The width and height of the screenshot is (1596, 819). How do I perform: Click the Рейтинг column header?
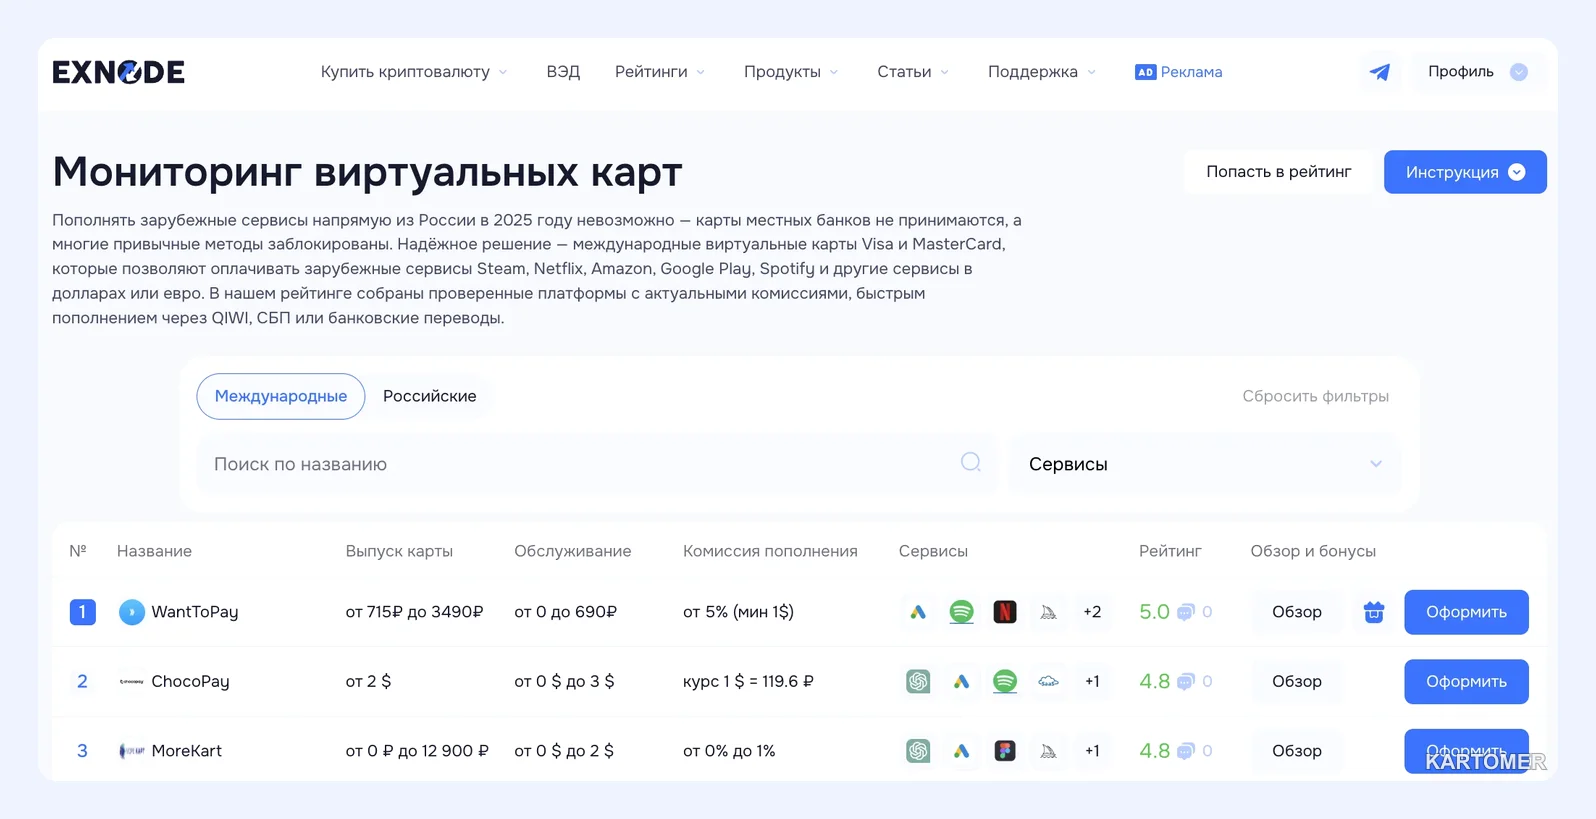1170,551
